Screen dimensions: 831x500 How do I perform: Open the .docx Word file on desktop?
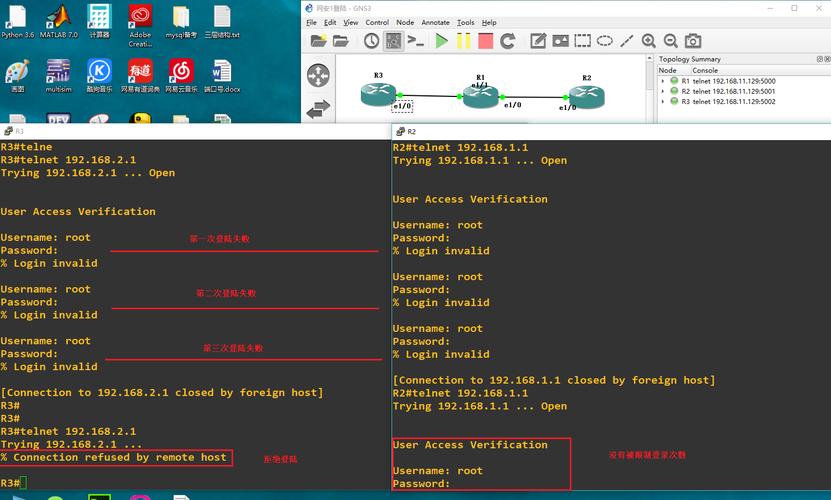[x=222, y=76]
